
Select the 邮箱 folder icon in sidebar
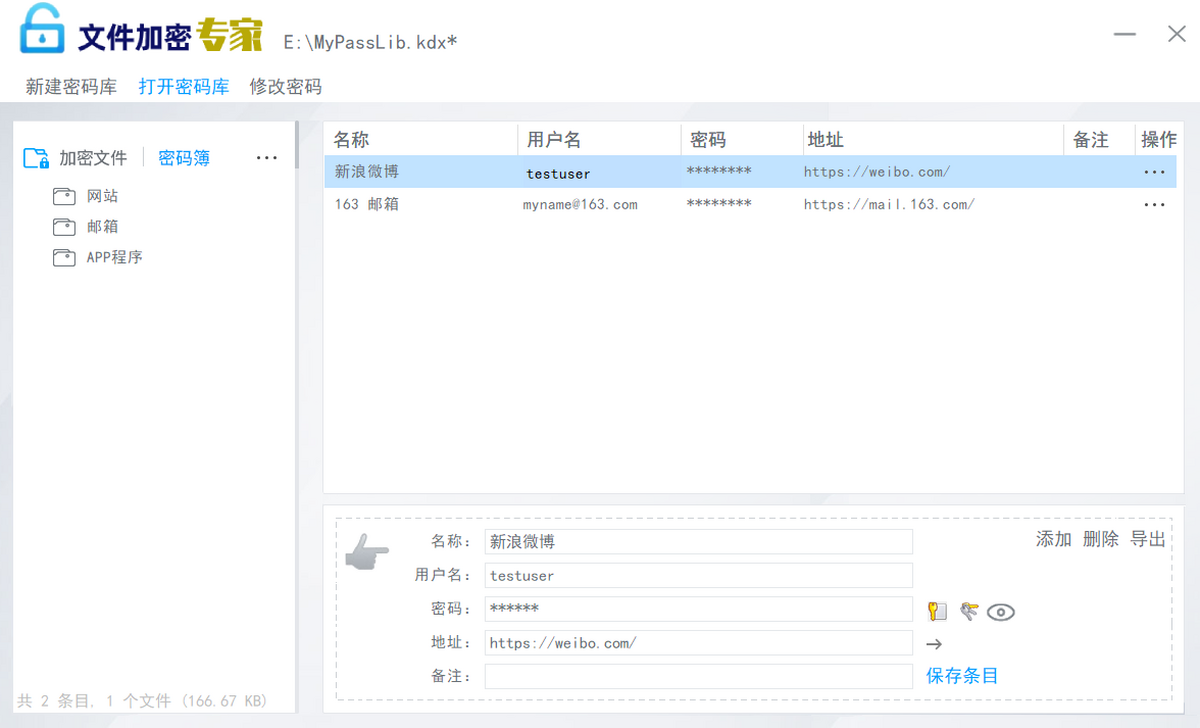click(x=64, y=227)
